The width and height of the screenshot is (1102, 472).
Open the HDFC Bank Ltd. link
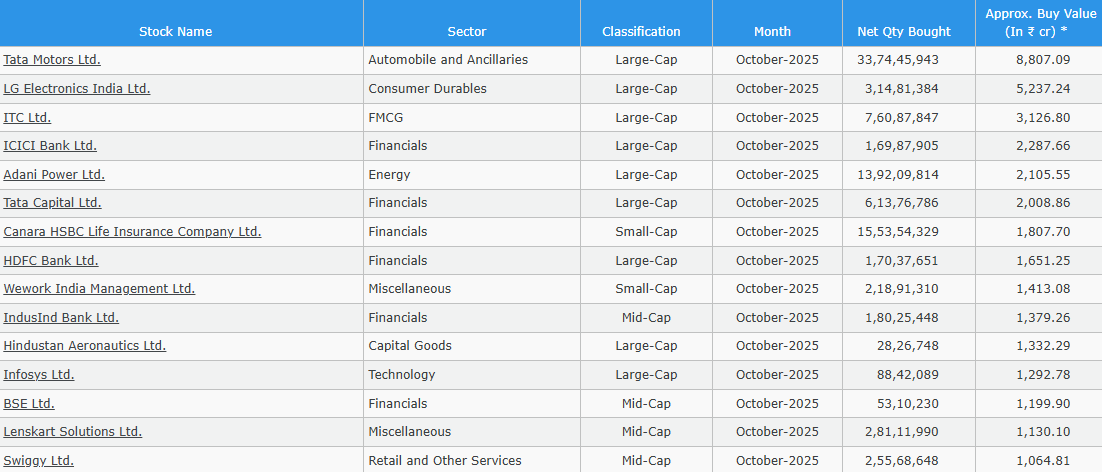click(51, 261)
